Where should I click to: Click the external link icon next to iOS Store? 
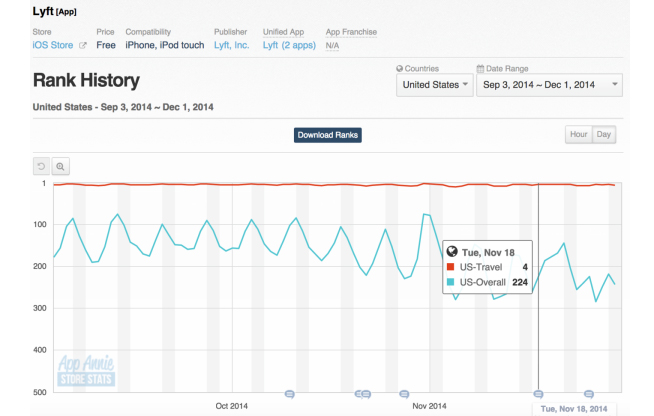[x=83, y=46]
